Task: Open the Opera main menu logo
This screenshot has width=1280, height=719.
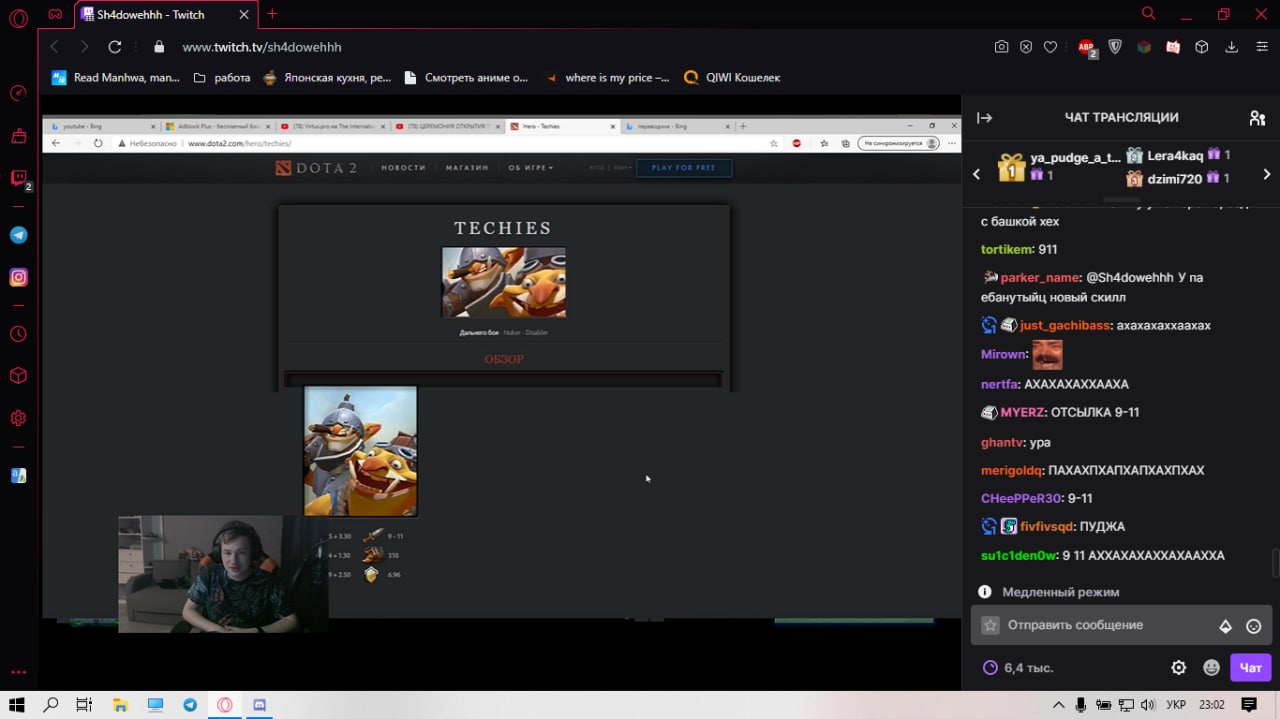Action: (18, 18)
